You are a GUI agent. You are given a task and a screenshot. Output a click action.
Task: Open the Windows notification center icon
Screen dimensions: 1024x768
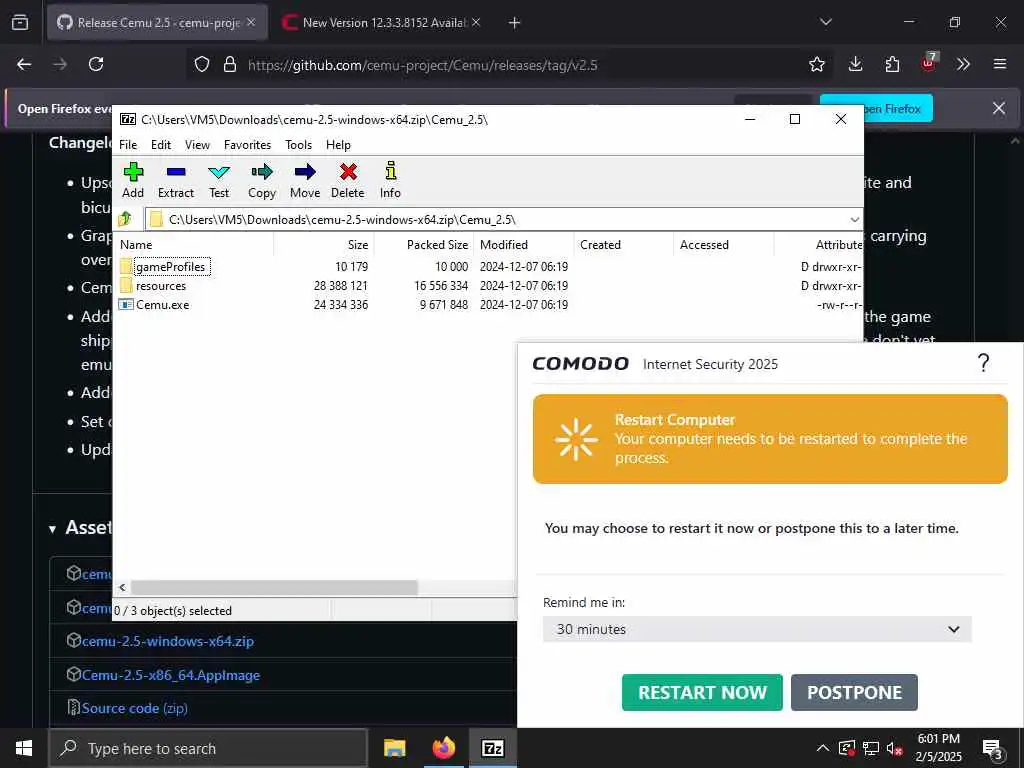tap(992, 748)
